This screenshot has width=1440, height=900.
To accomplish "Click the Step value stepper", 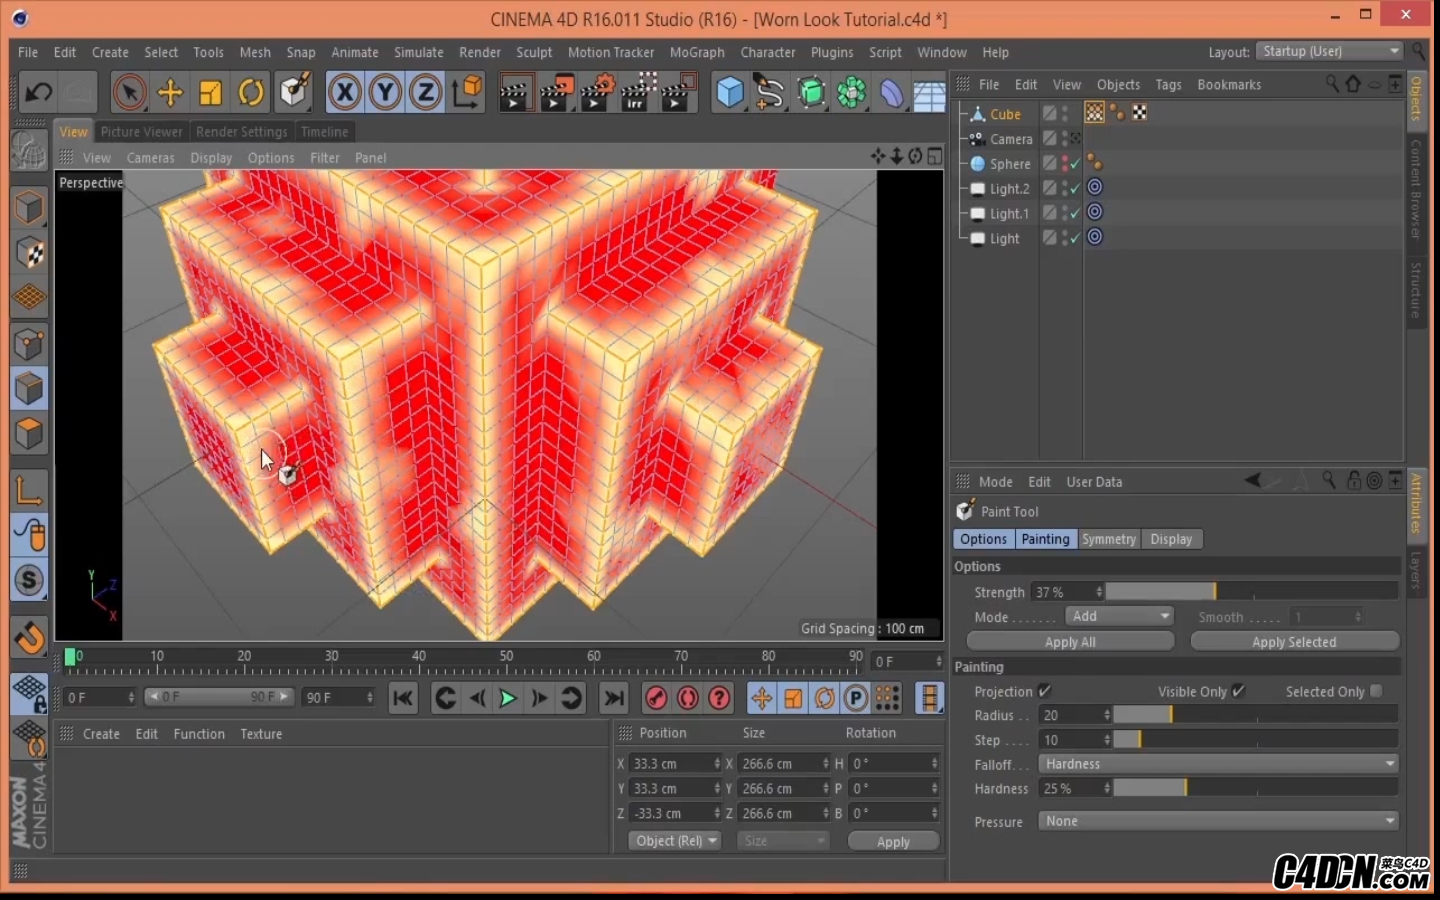I will coord(1107,740).
